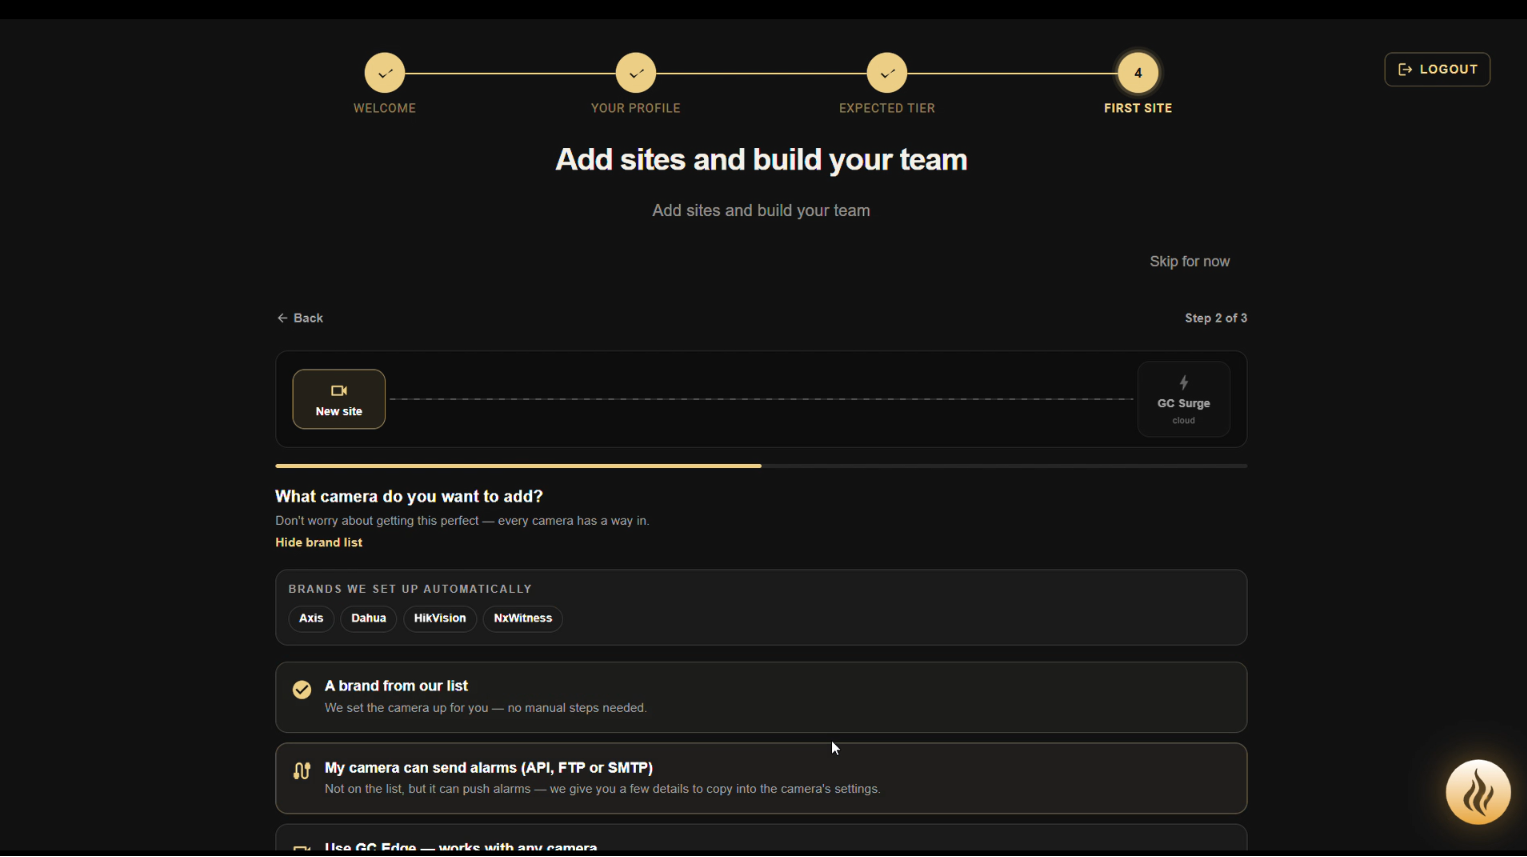Click the Expected Tier step checkmark circle

(x=887, y=73)
